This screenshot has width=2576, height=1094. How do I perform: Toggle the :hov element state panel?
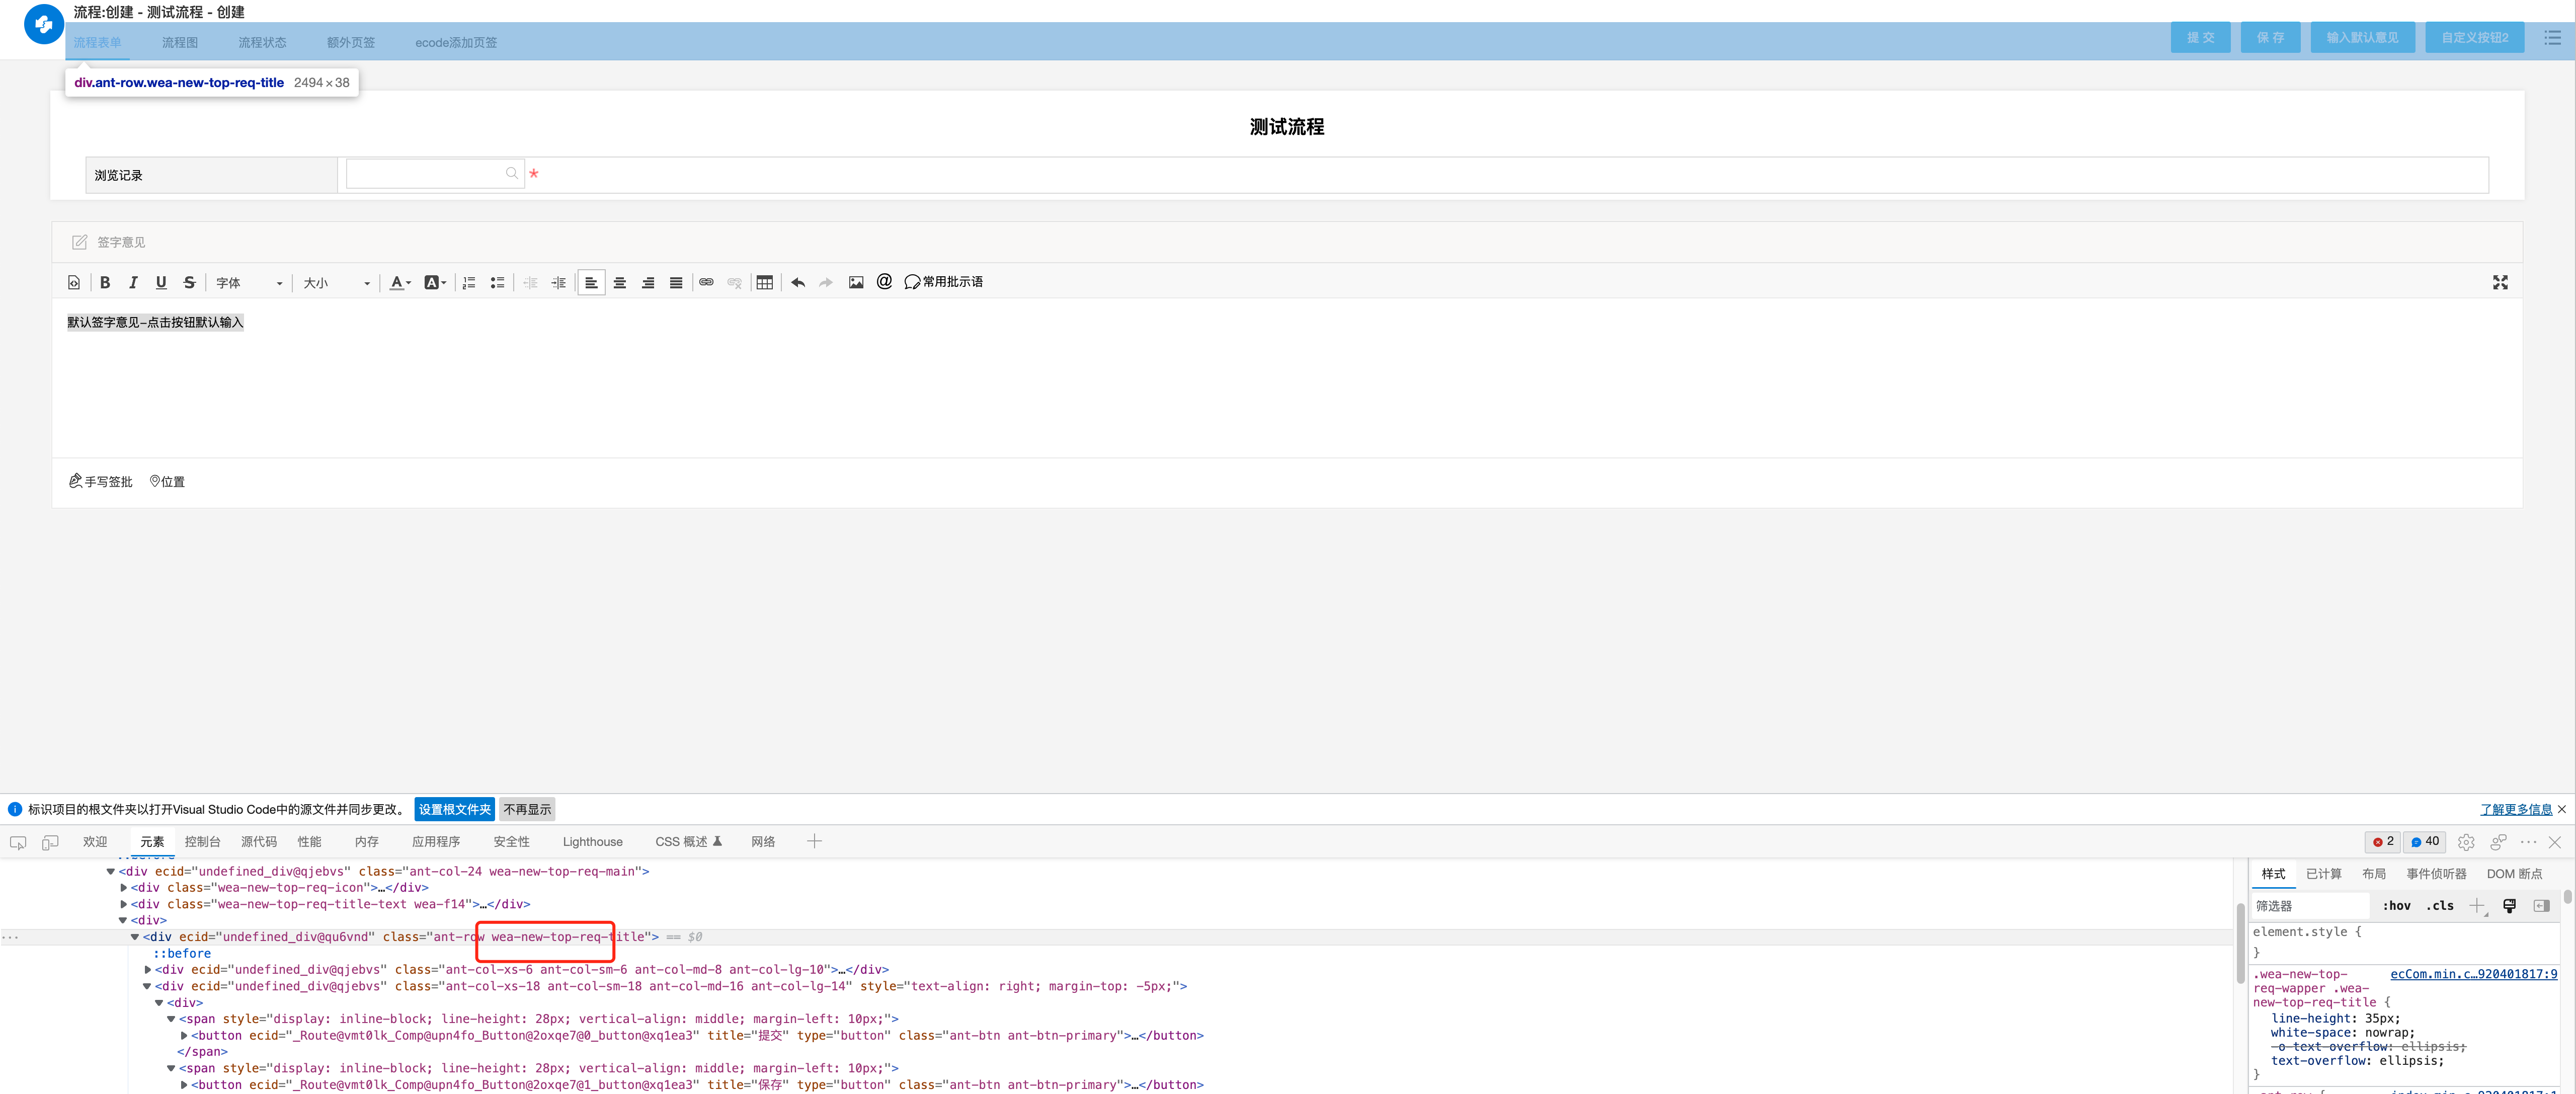(2396, 907)
